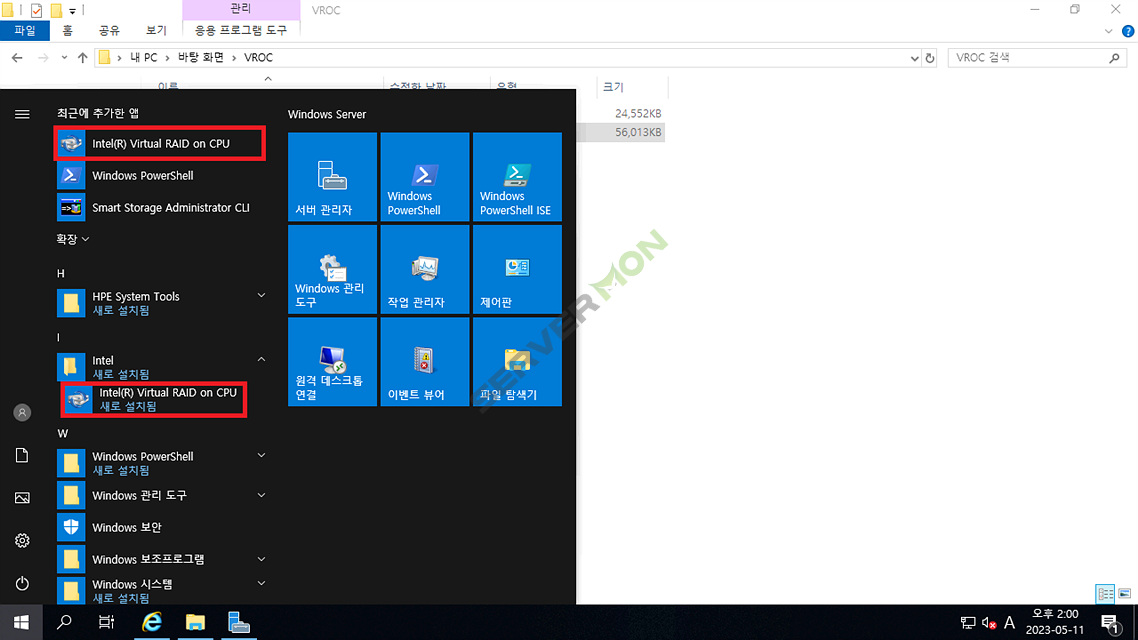Open network icon in system tray
1138x640 pixels.
click(x=967, y=623)
